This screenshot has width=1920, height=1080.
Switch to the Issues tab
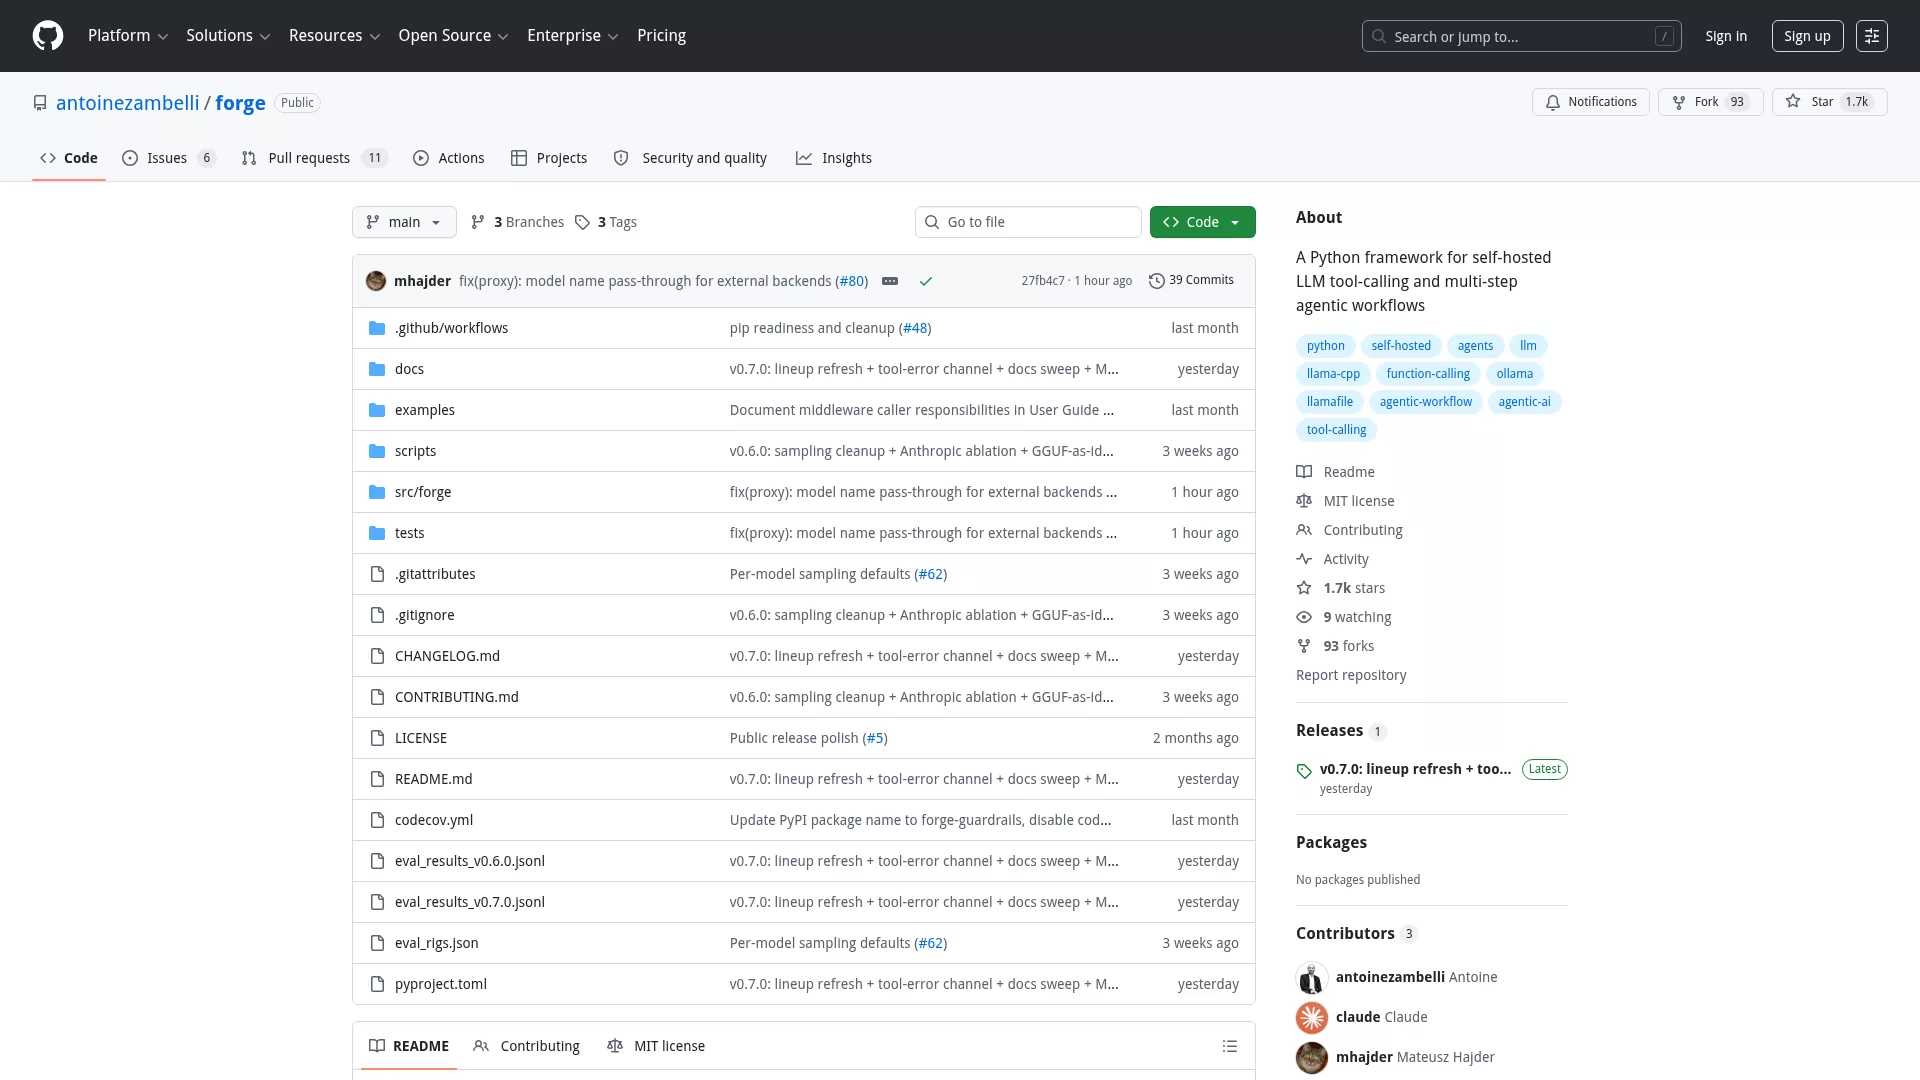tap(169, 158)
